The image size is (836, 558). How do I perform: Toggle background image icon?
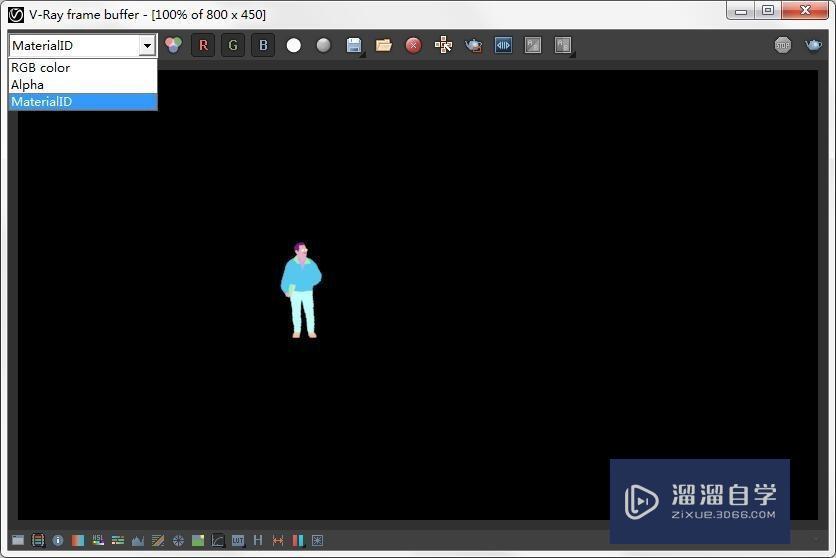click(198, 540)
